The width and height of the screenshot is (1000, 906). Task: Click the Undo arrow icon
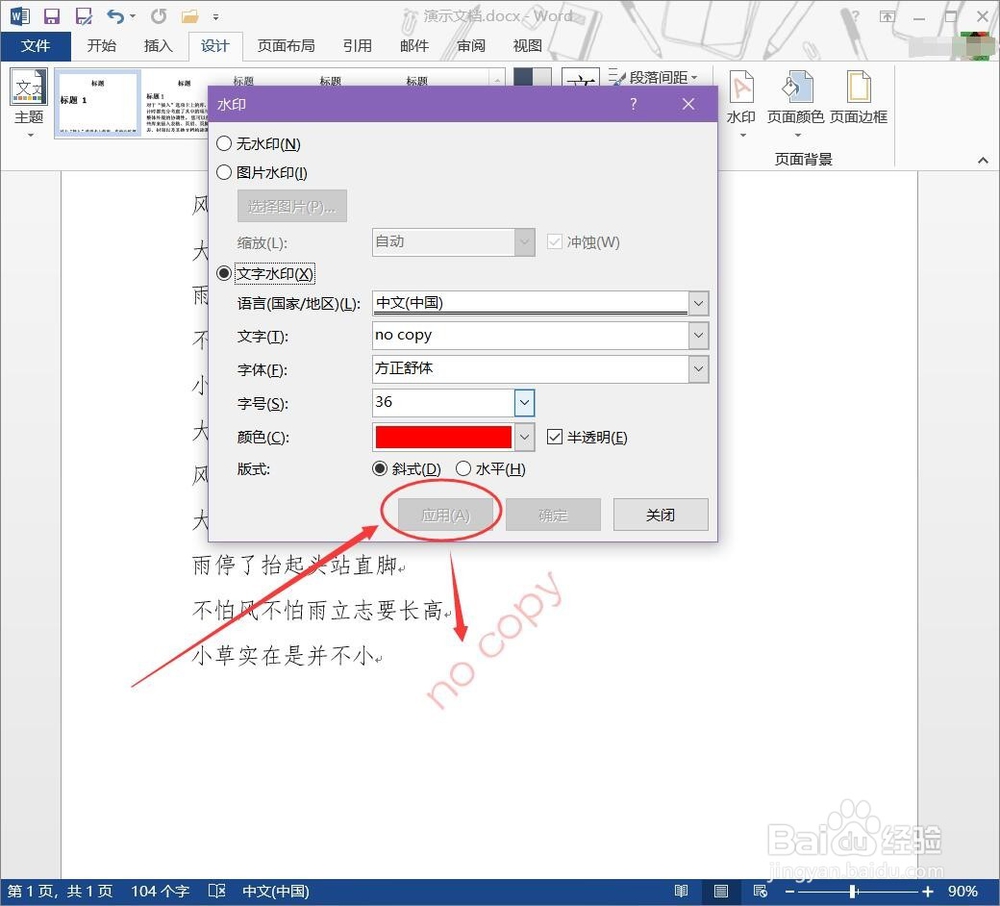click(x=116, y=15)
